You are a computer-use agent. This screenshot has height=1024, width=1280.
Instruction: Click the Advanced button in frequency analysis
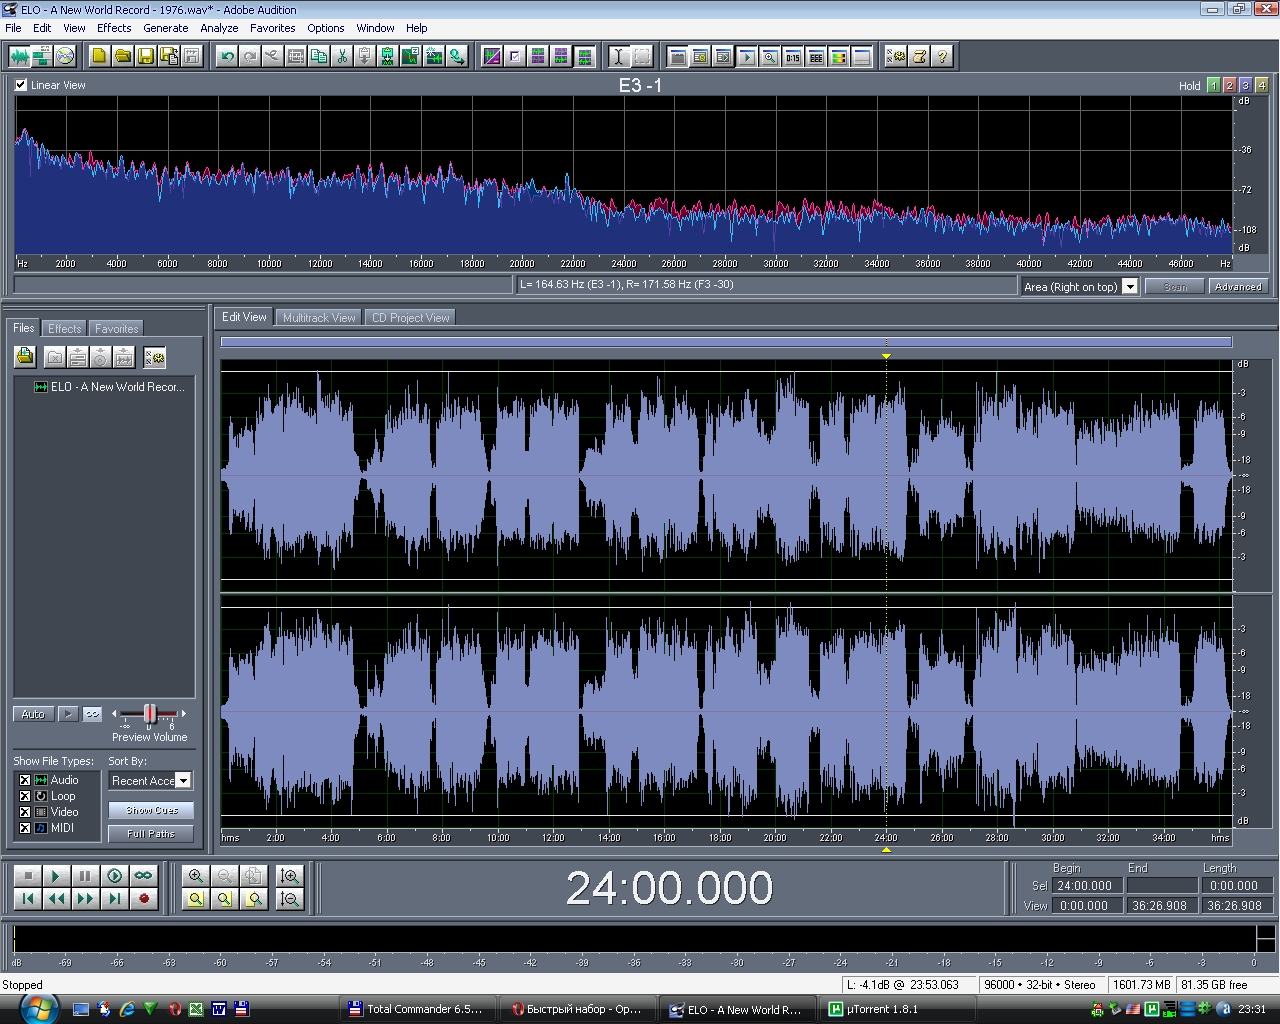point(1238,287)
